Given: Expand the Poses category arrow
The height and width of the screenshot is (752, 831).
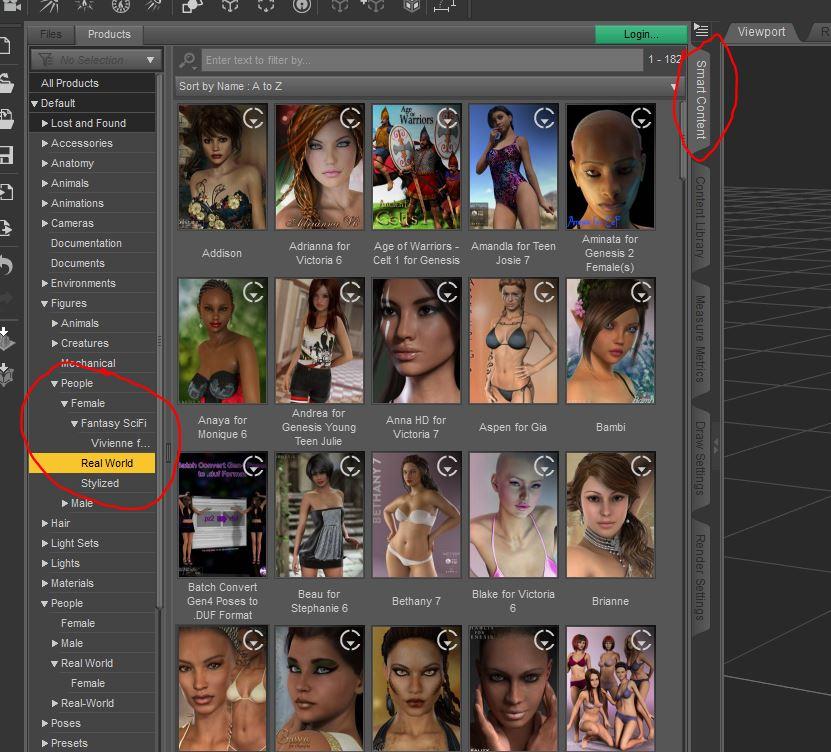Looking at the screenshot, I should (x=45, y=723).
